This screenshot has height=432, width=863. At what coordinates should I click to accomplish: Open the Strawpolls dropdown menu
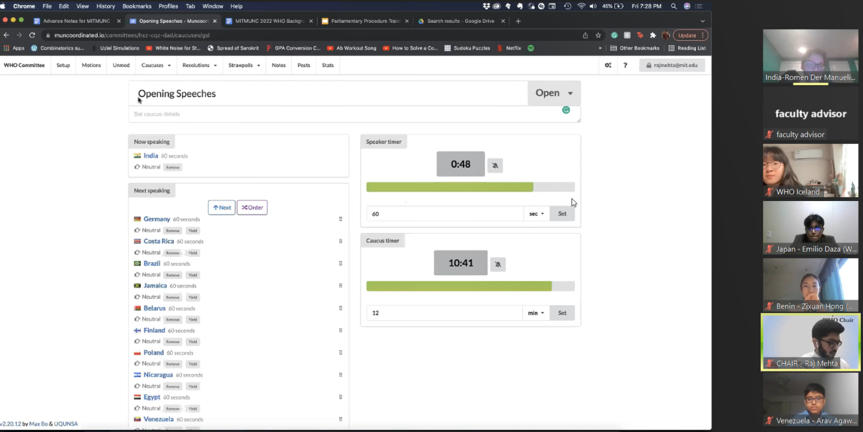(244, 65)
